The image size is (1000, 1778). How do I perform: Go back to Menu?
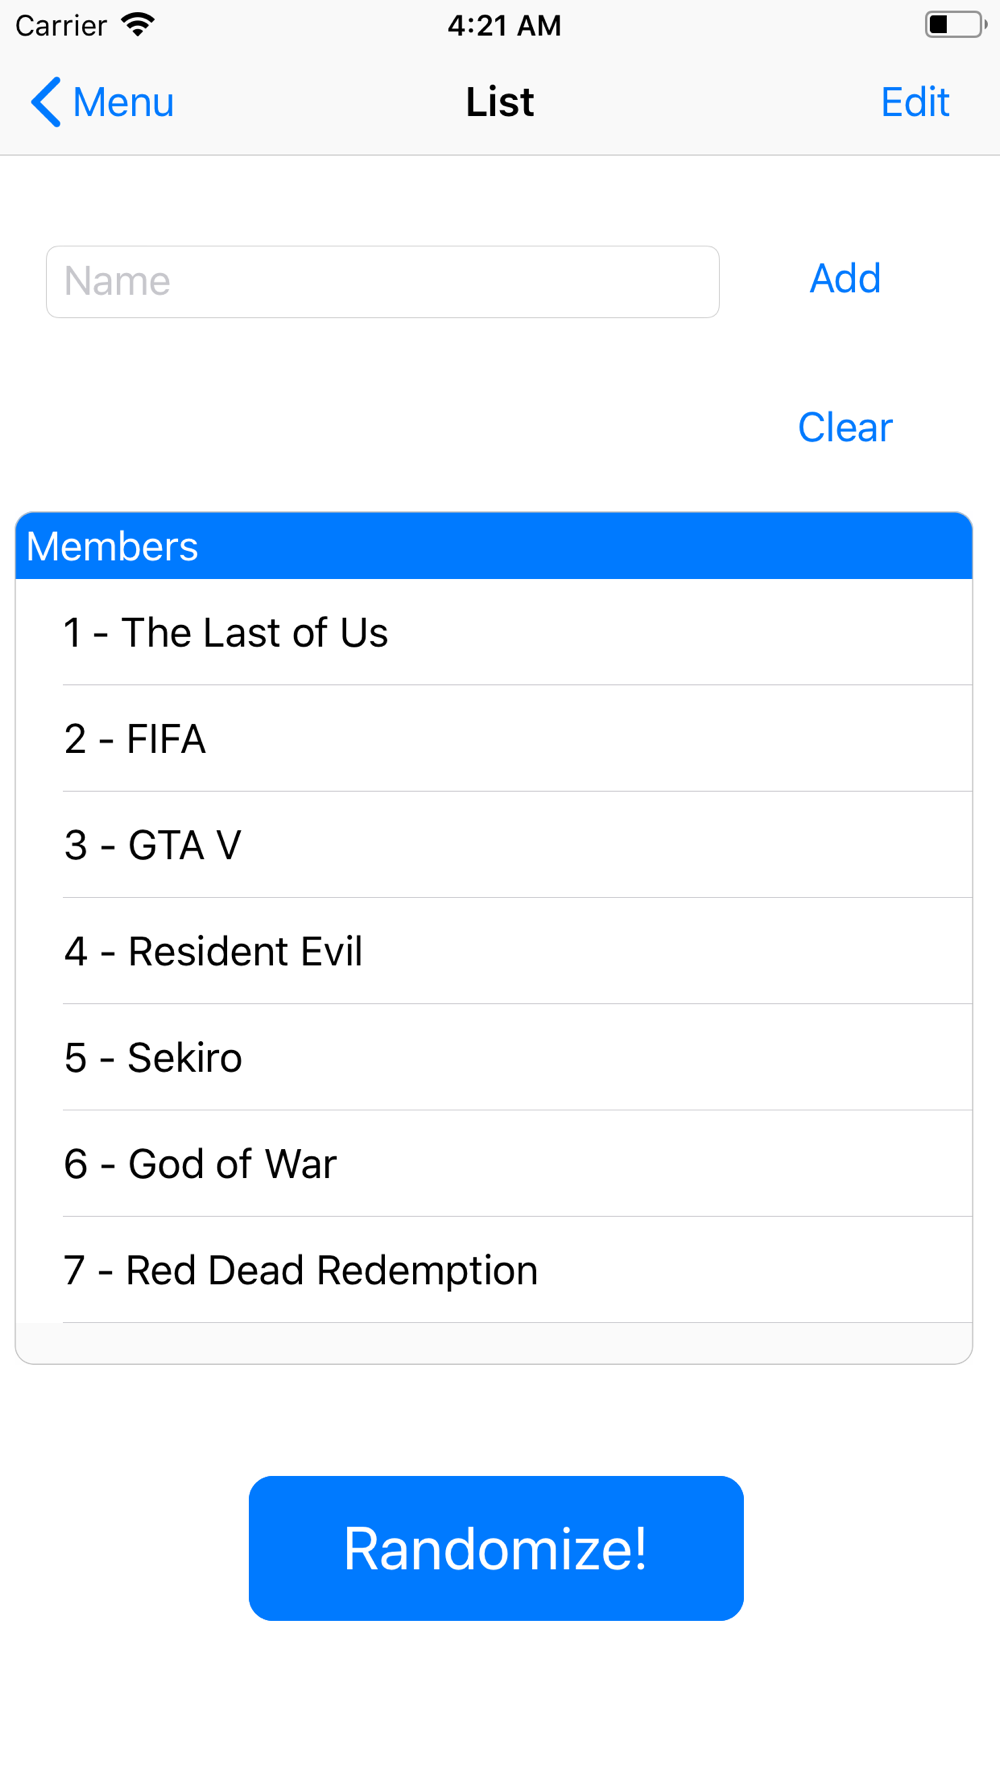click(x=104, y=102)
